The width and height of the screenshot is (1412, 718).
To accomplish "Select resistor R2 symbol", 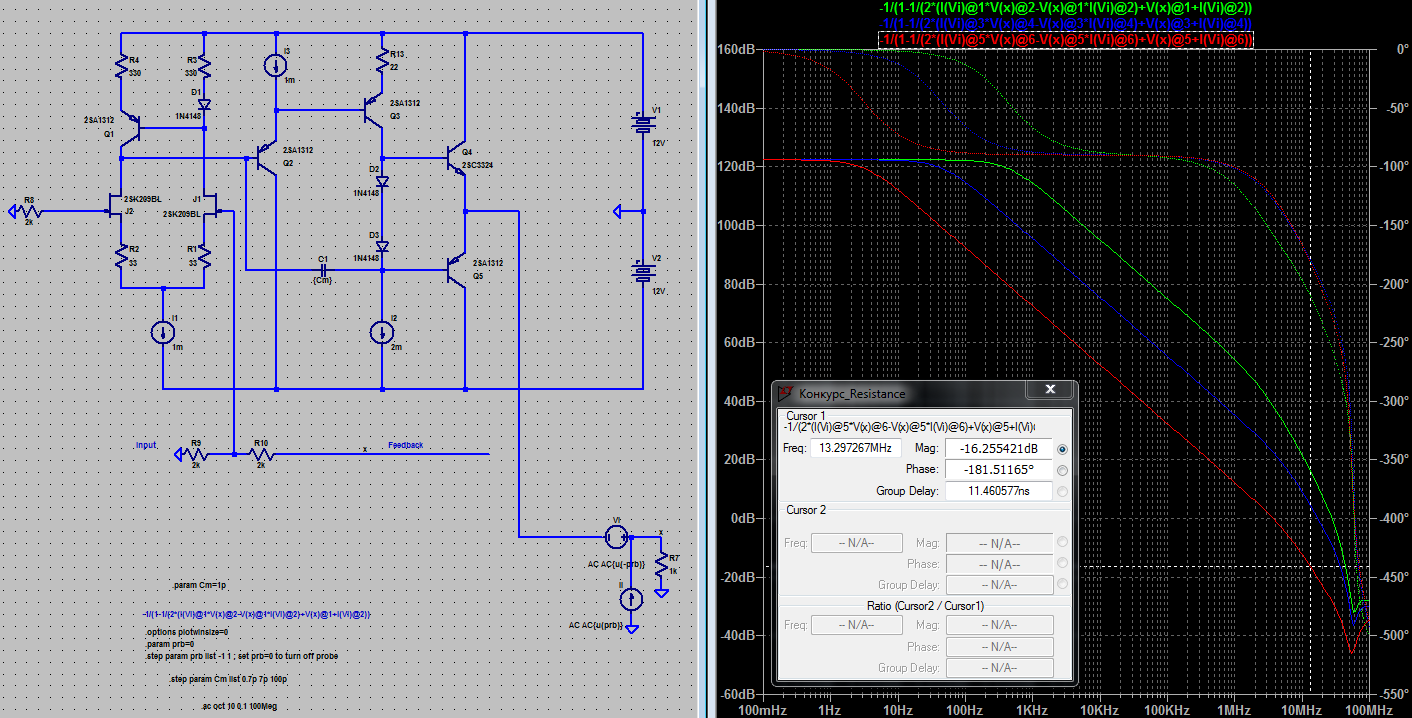I will pyautogui.click(x=121, y=255).
